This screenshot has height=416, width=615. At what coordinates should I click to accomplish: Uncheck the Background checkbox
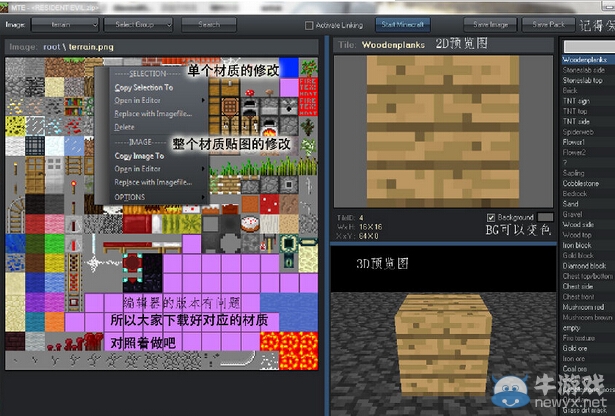(491, 217)
